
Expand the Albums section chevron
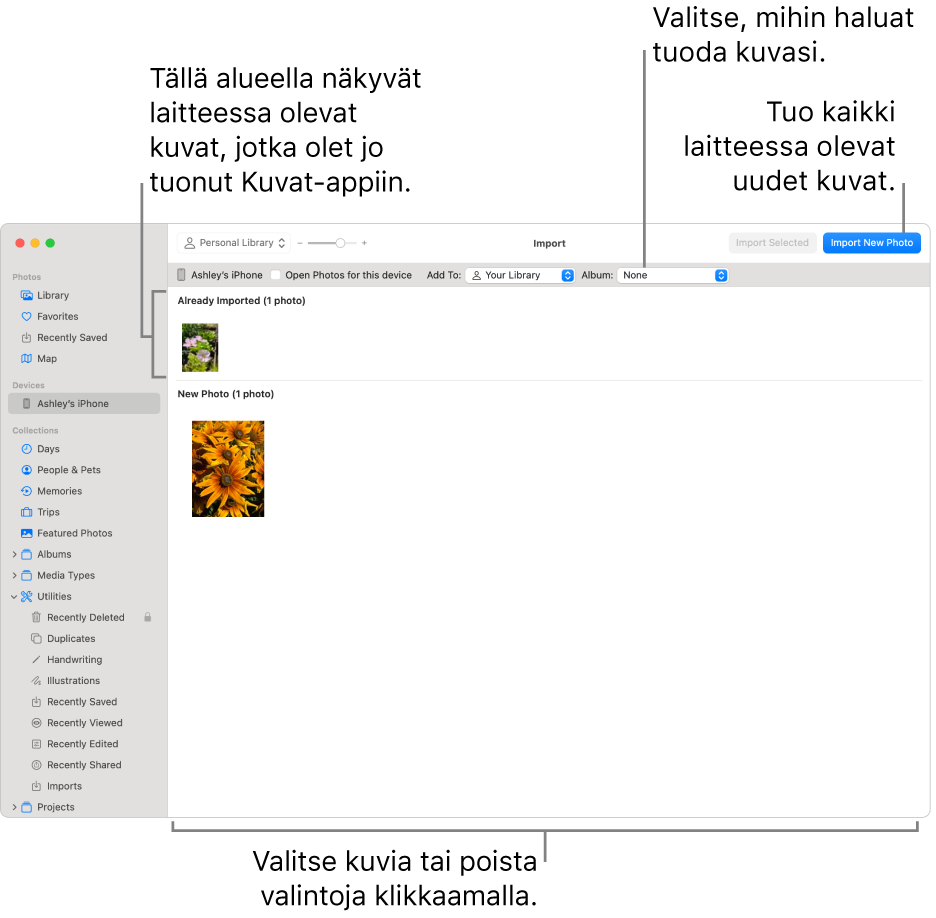14,556
